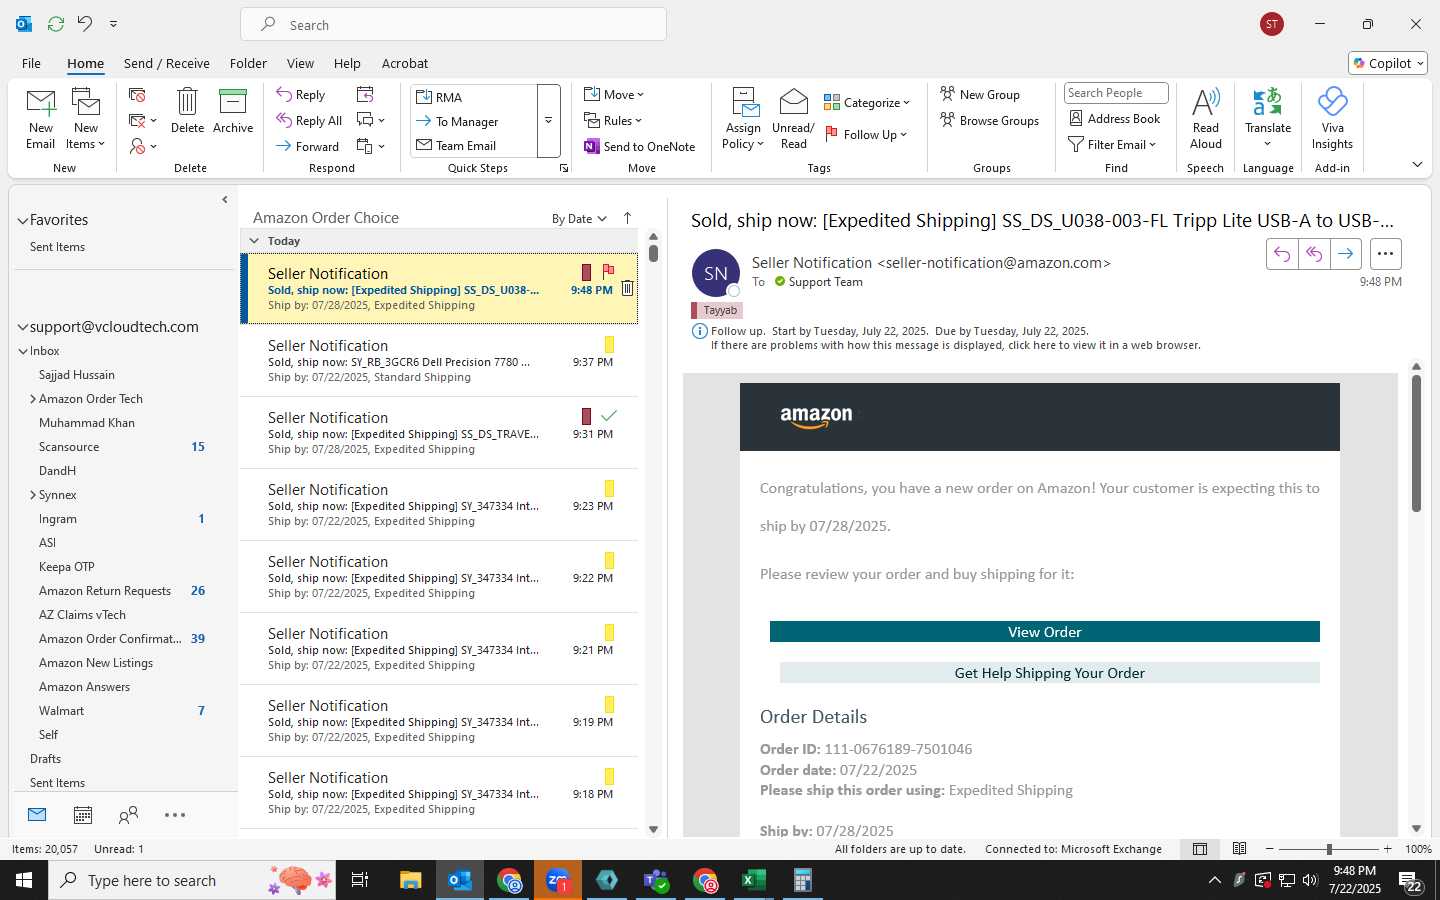Image resolution: width=1440 pixels, height=900 pixels.
Task: Click the Mail view icon in navigation bar
Action: tap(37, 815)
